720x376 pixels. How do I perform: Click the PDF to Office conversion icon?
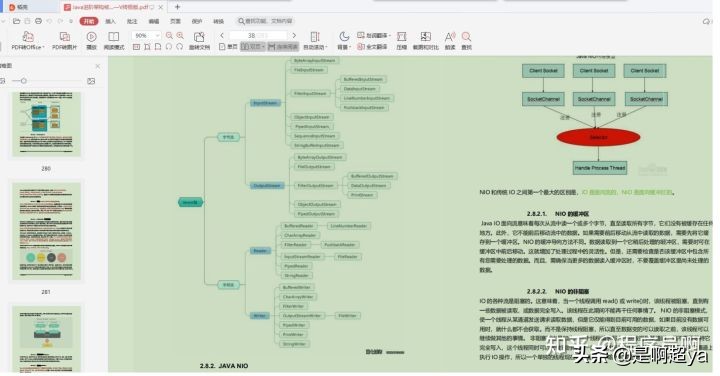[28, 37]
